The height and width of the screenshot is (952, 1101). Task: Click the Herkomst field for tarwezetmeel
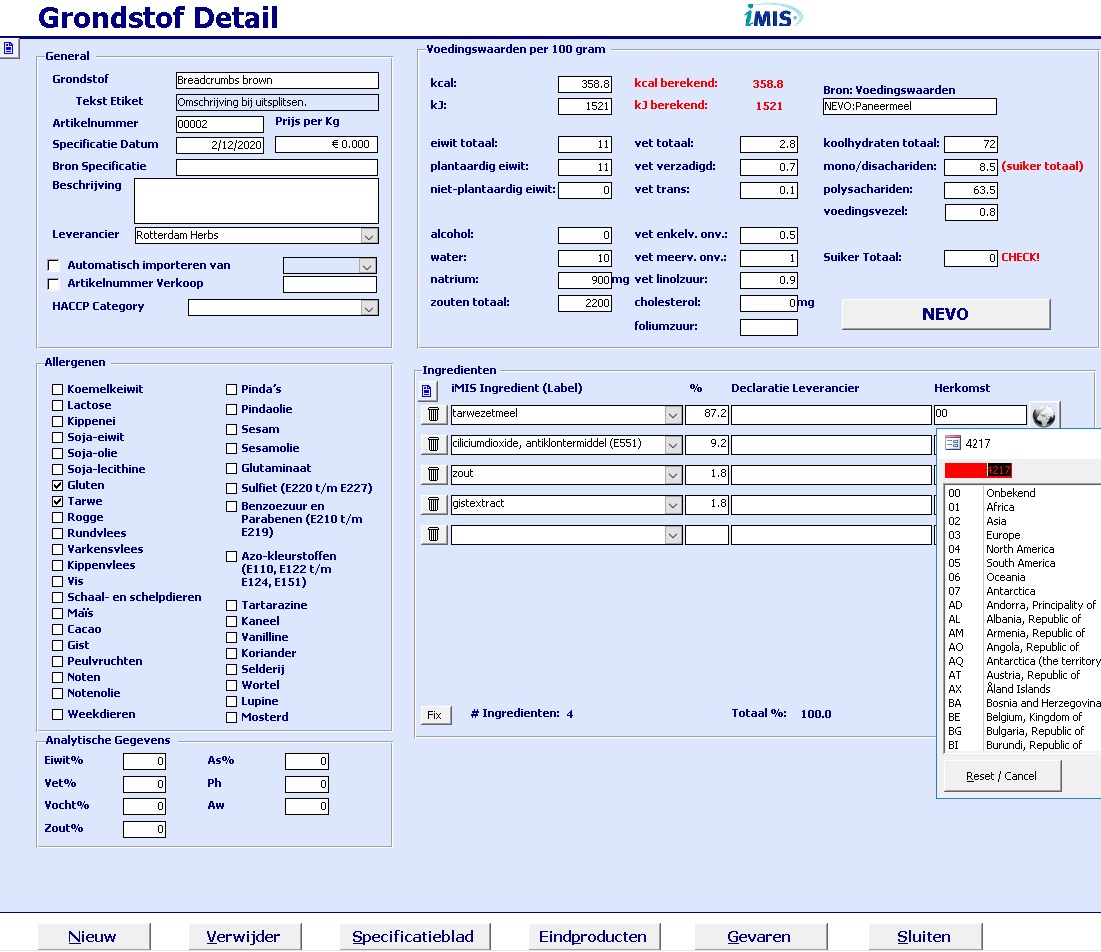(x=980, y=414)
